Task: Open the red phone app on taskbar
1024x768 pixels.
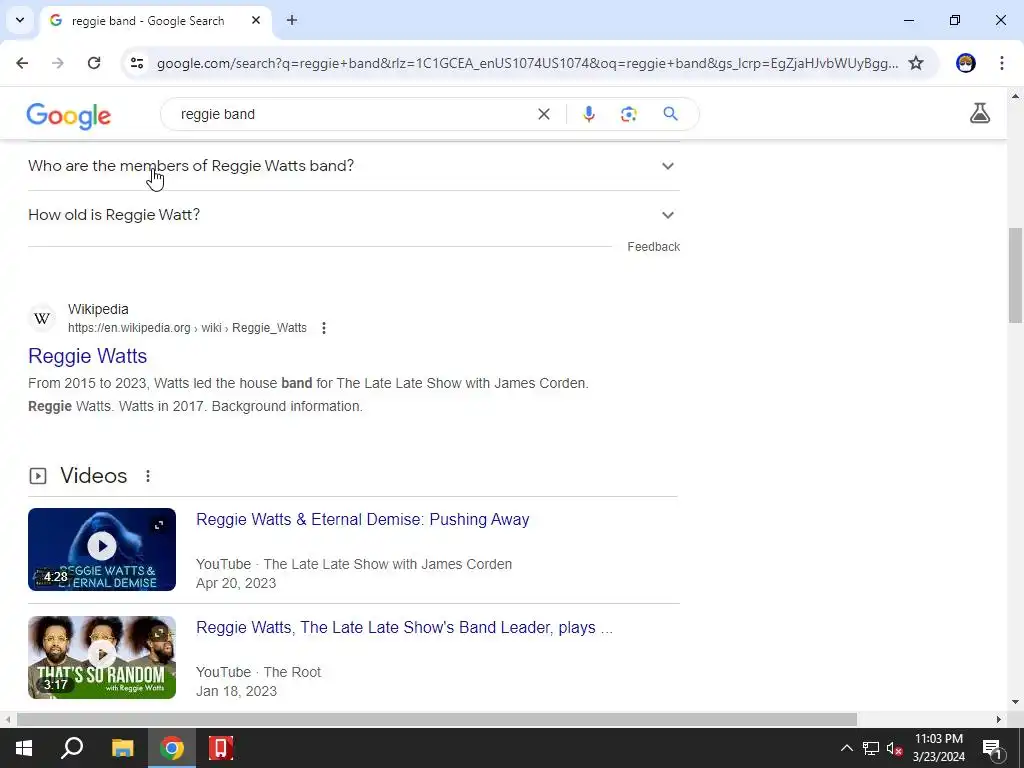Action: pyautogui.click(x=221, y=748)
